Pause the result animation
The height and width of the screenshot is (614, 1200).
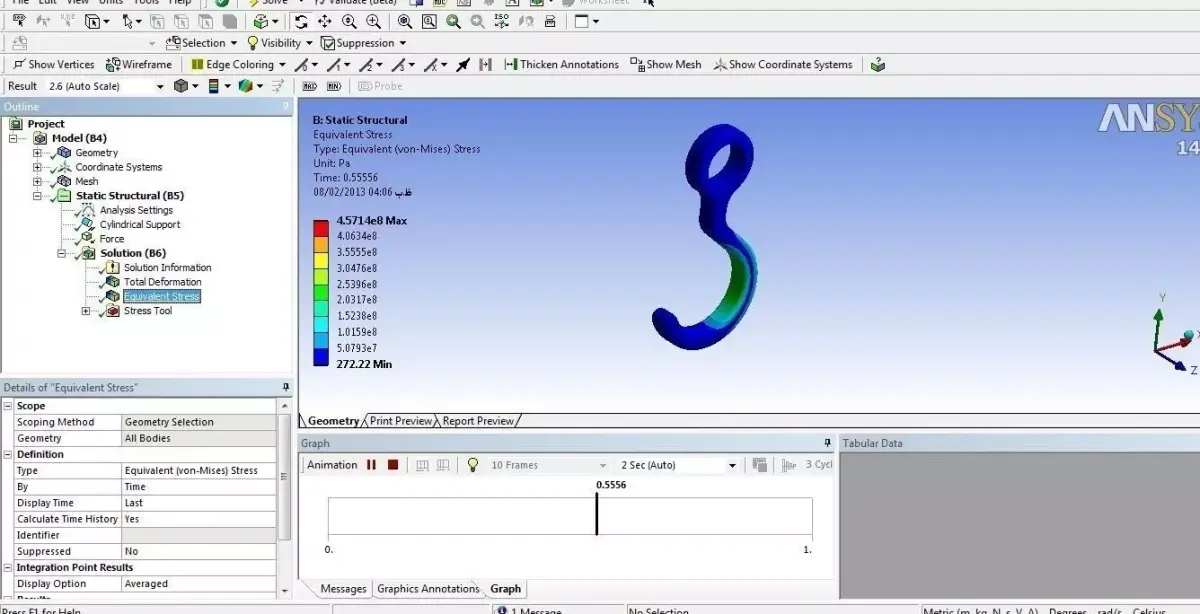372,465
